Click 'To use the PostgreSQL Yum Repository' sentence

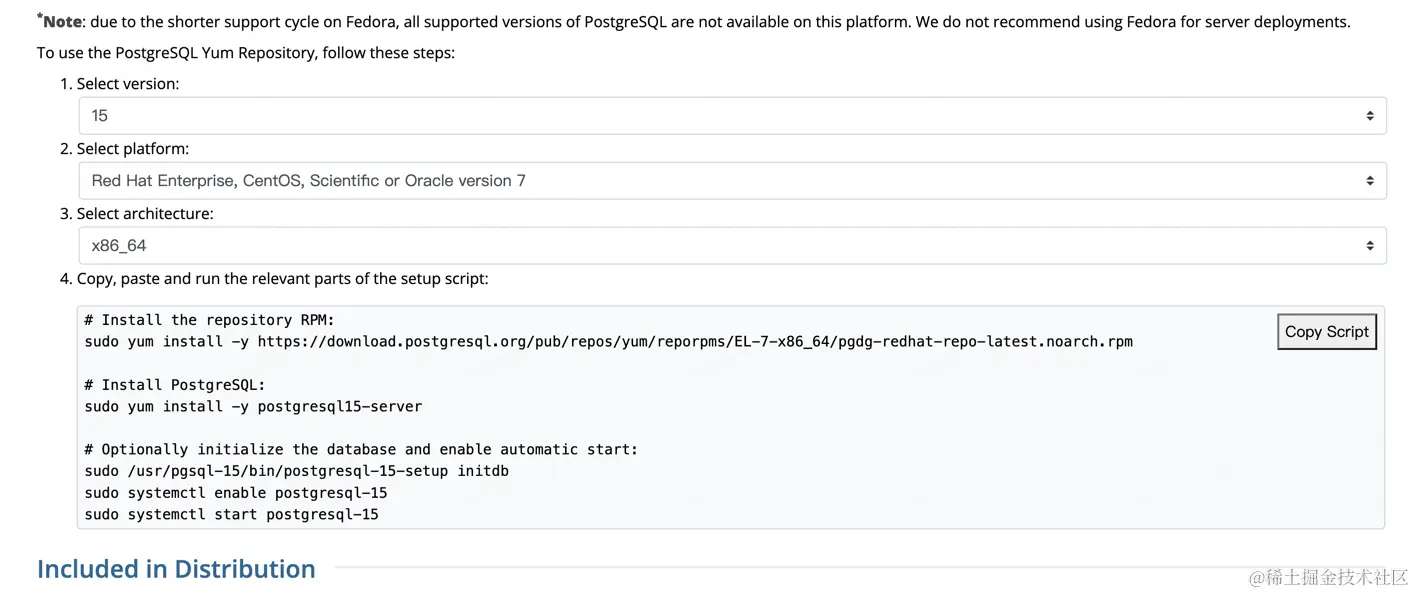click(x=246, y=52)
